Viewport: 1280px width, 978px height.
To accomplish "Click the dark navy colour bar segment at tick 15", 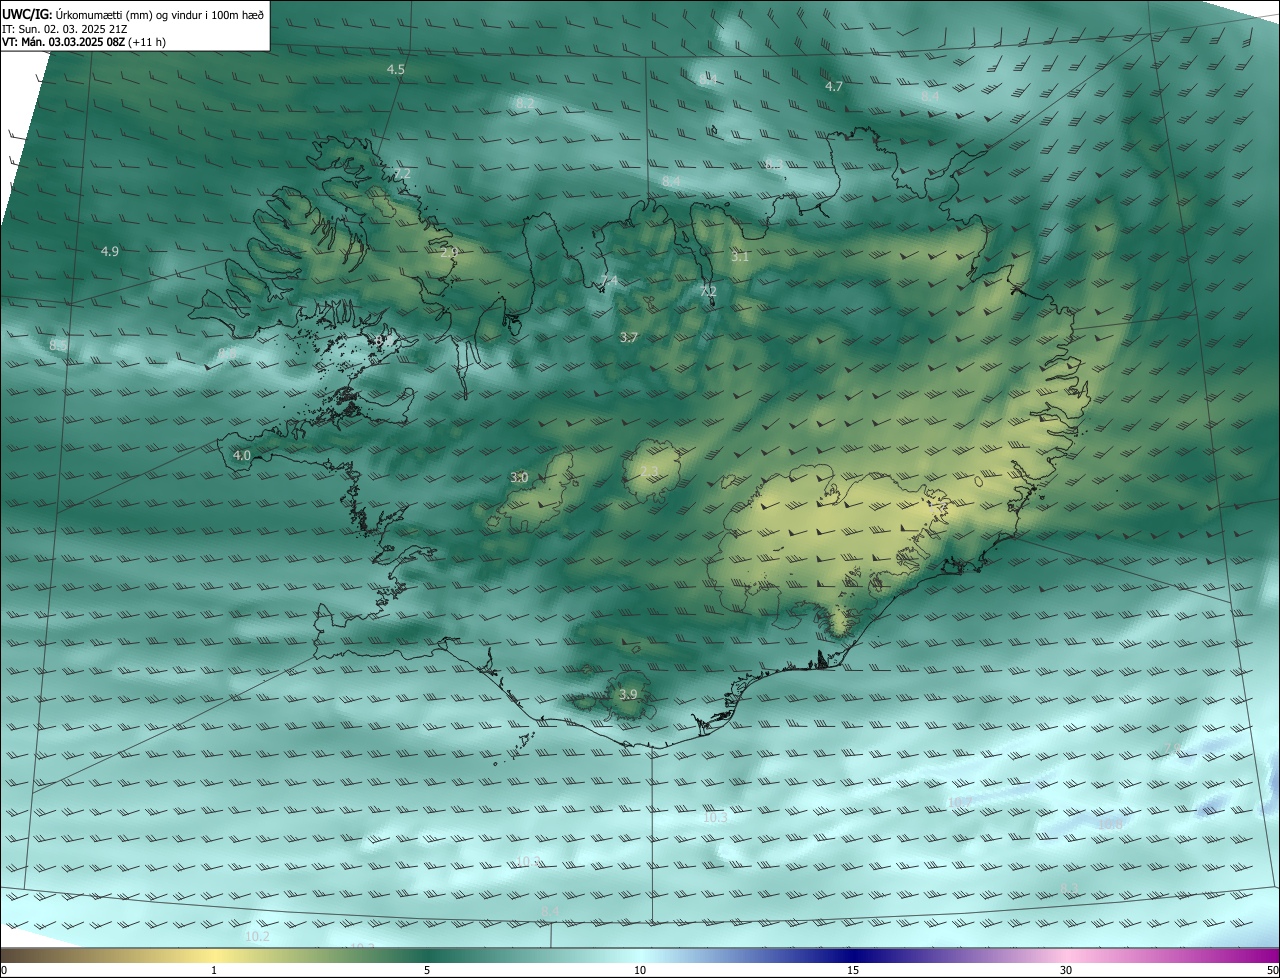I will tap(853, 955).
